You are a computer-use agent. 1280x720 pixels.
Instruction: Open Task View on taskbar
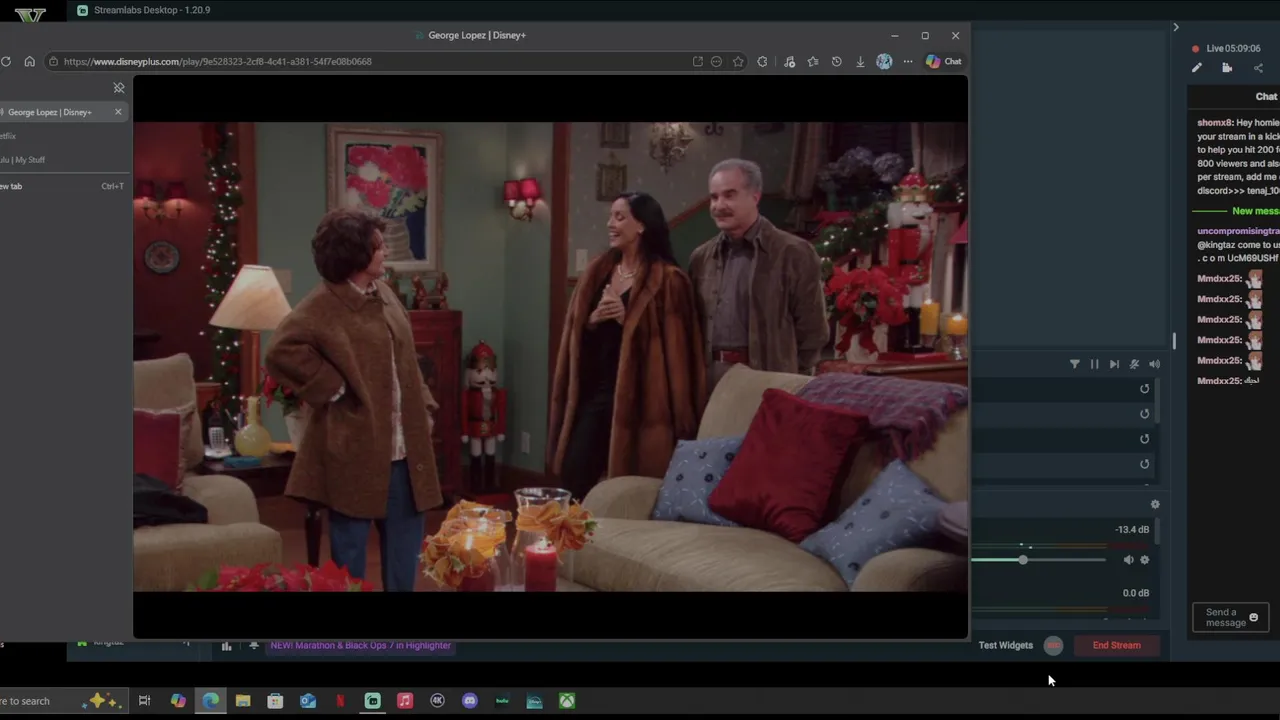pyautogui.click(x=144, y=701)
